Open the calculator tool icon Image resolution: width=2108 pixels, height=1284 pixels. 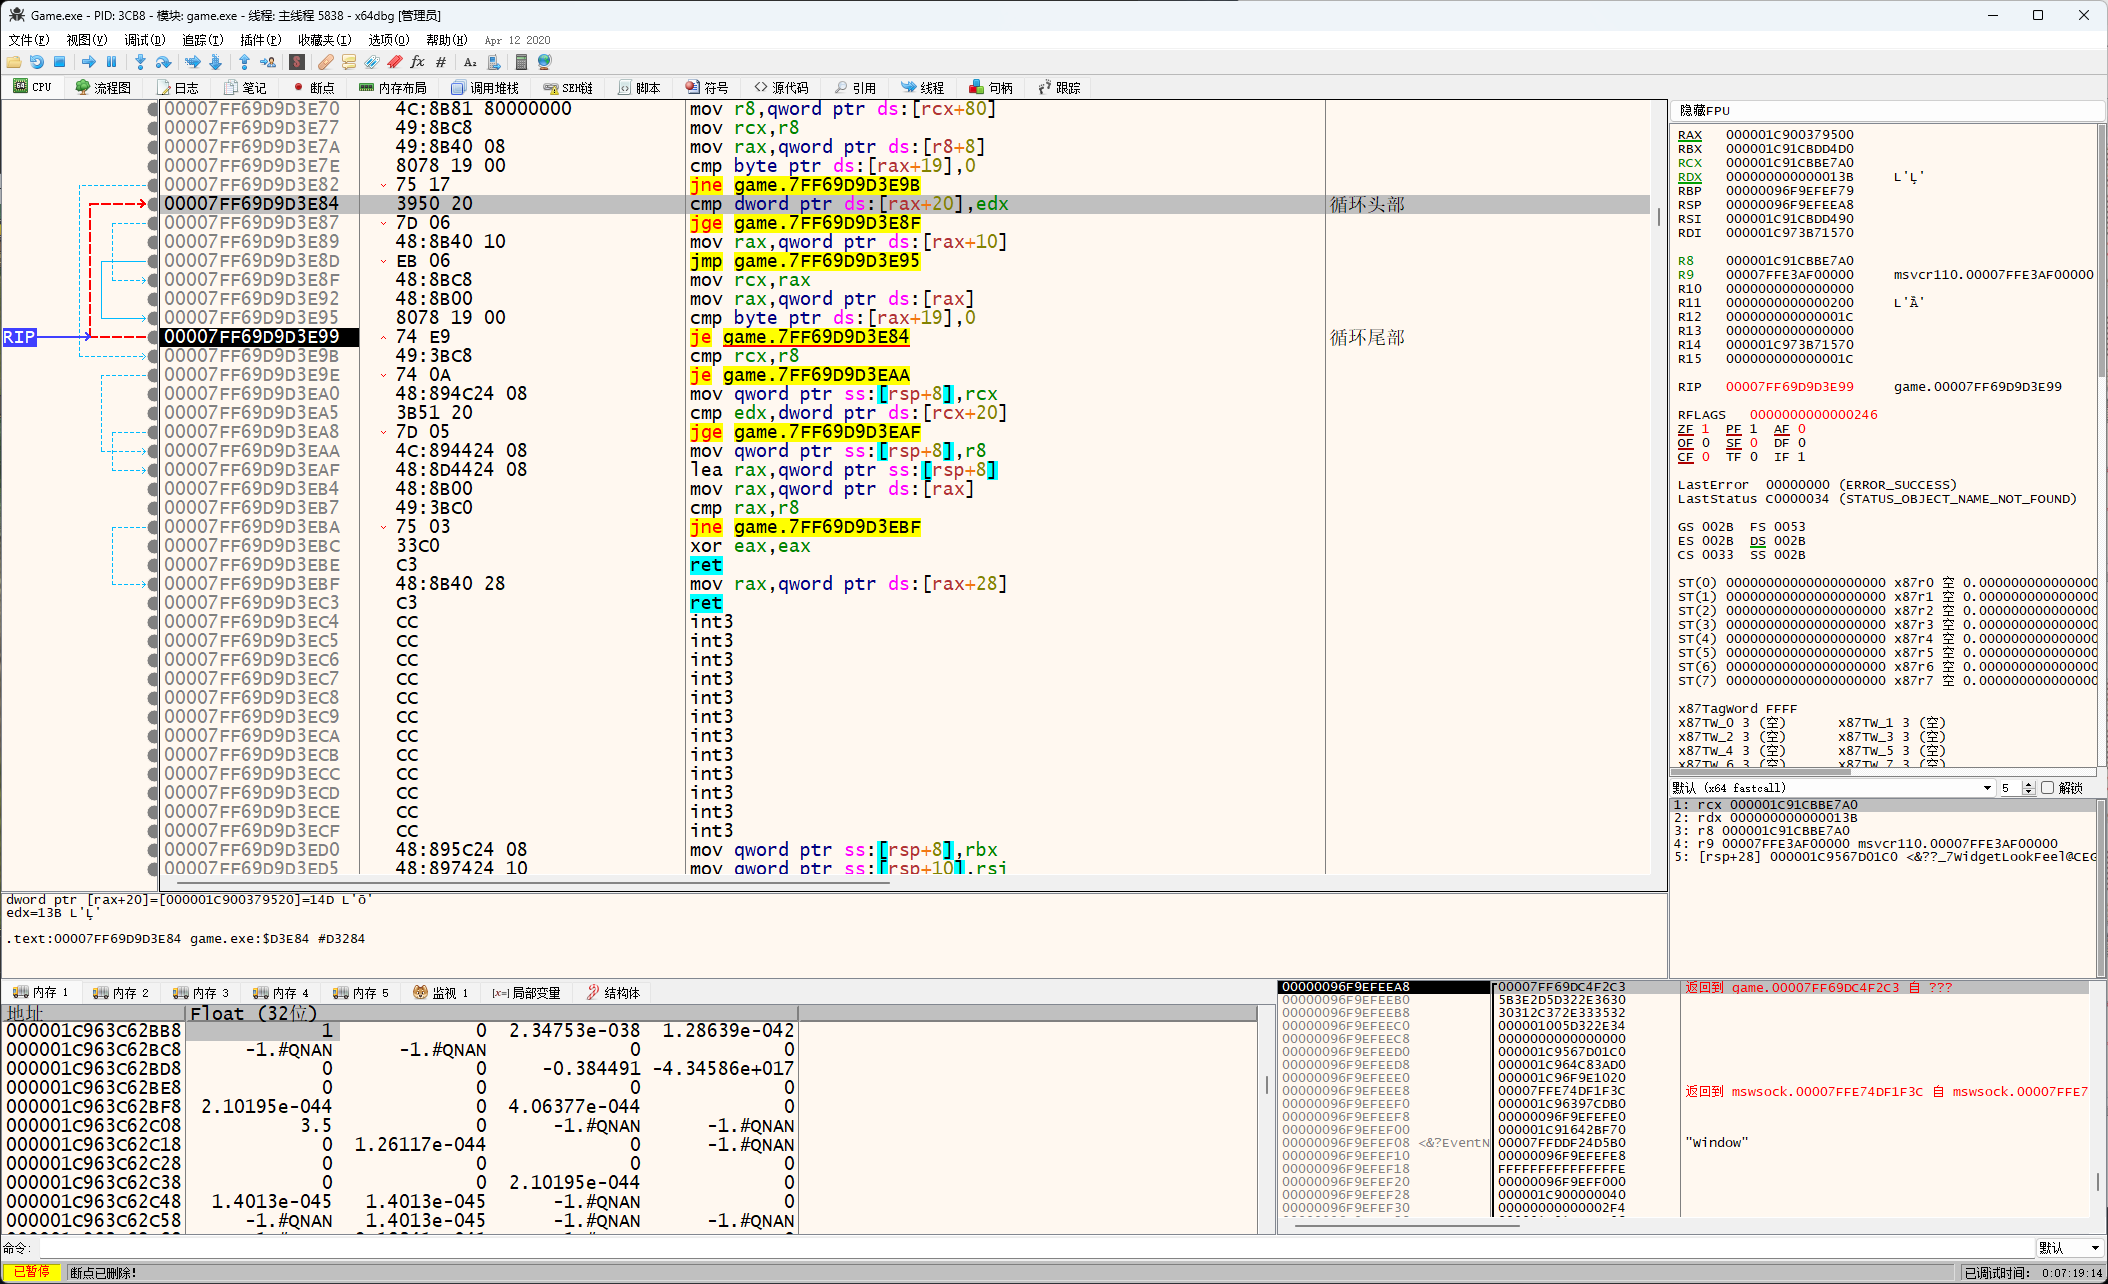[521, 62]
